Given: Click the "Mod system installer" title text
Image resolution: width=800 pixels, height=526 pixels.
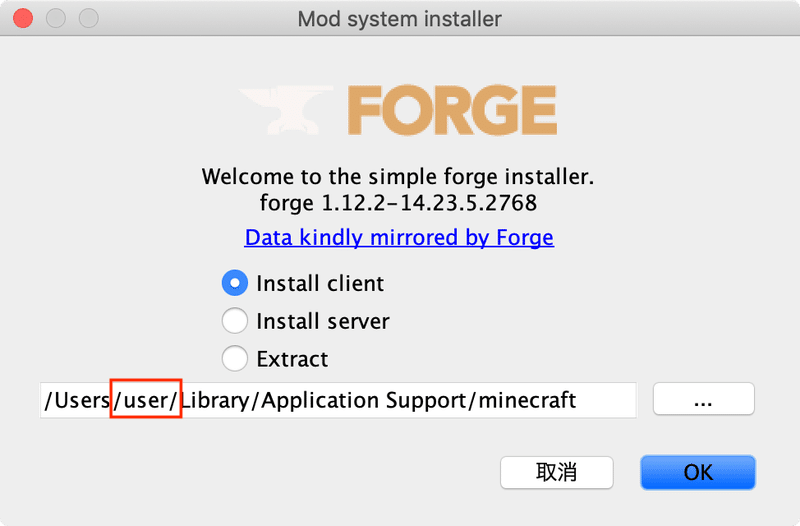Looking at the screenshot, I should tap(400, 19).
